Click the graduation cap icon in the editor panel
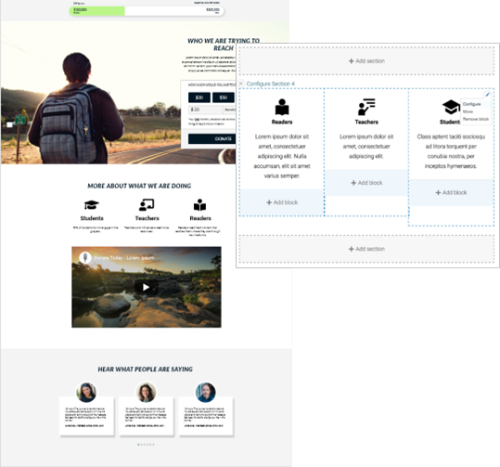This screenshot has height=467, width=500. (451, 107)
